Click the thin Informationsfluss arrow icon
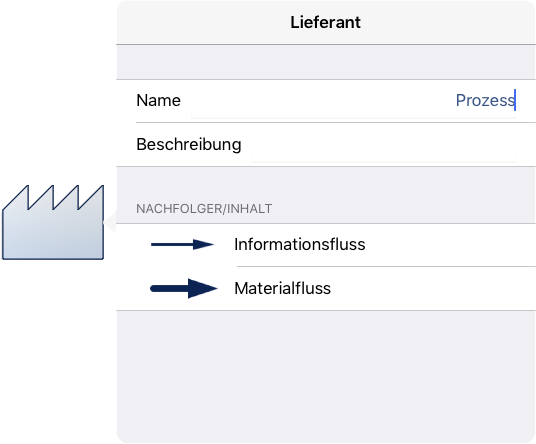This screenshot has width=536, height=444. pyautogui.click(x=182, y=244)
